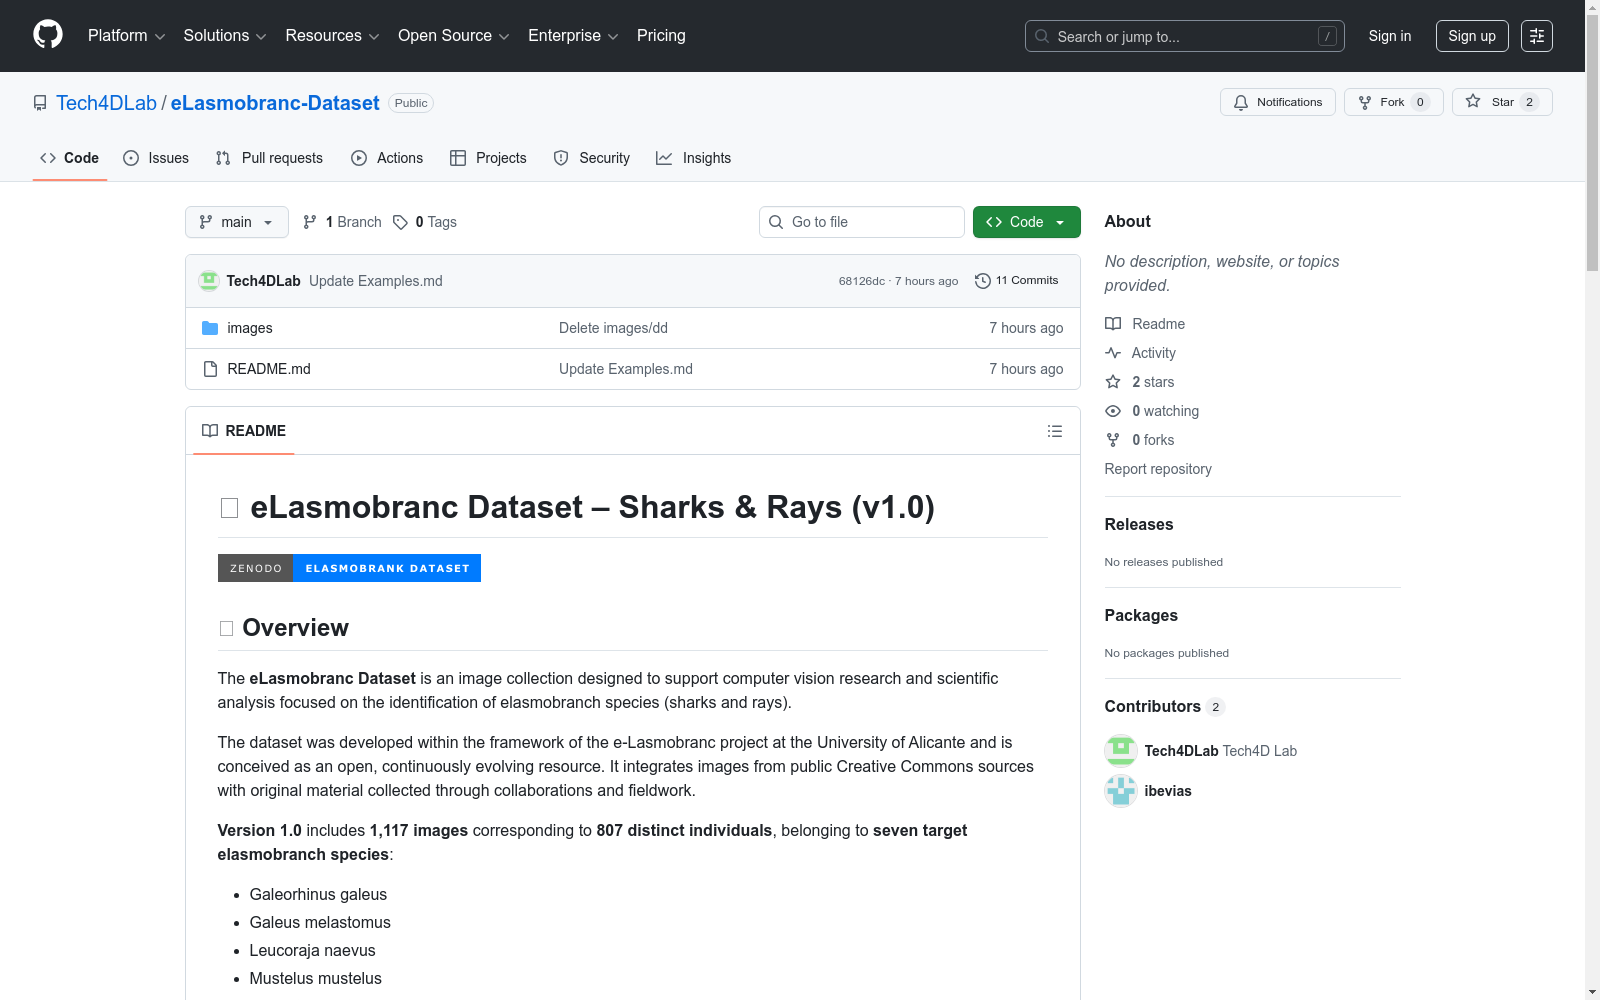Viewport: 1600px width, 1000px height.
Task: Open the global navigation menu icon button
Action: point(1537,36)
